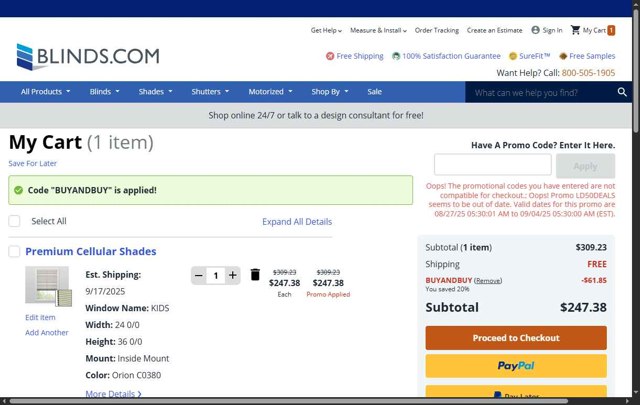
Task: Pay with the PayPal button
Action: (516, 366)
